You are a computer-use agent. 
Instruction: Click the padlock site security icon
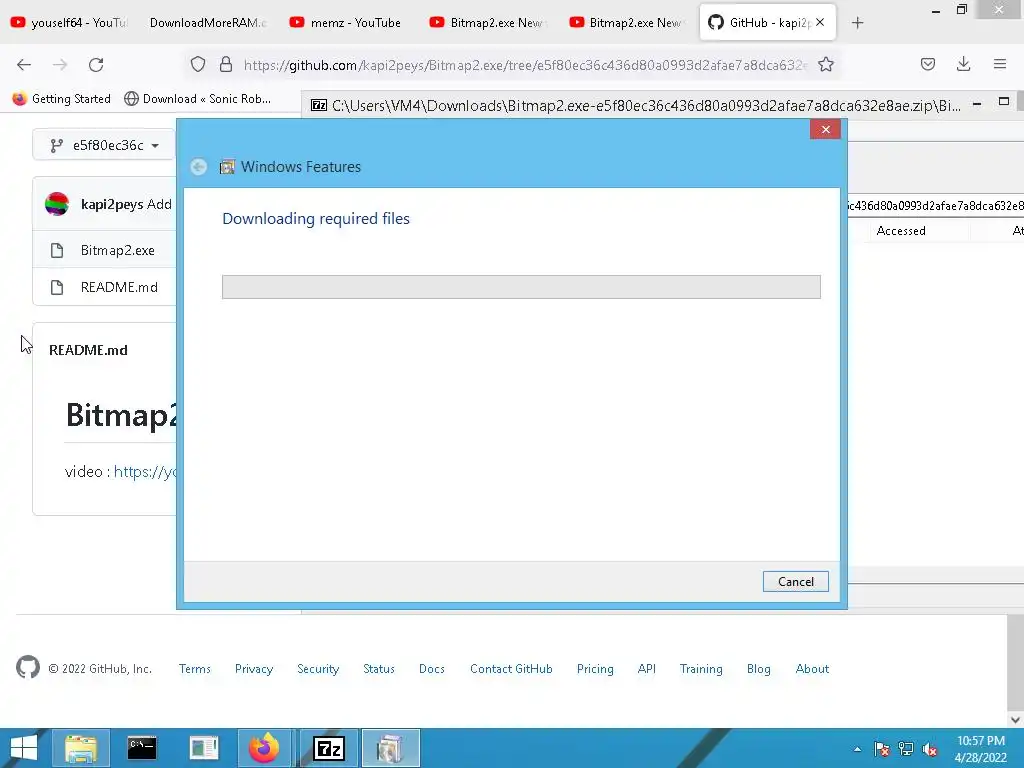226,64
